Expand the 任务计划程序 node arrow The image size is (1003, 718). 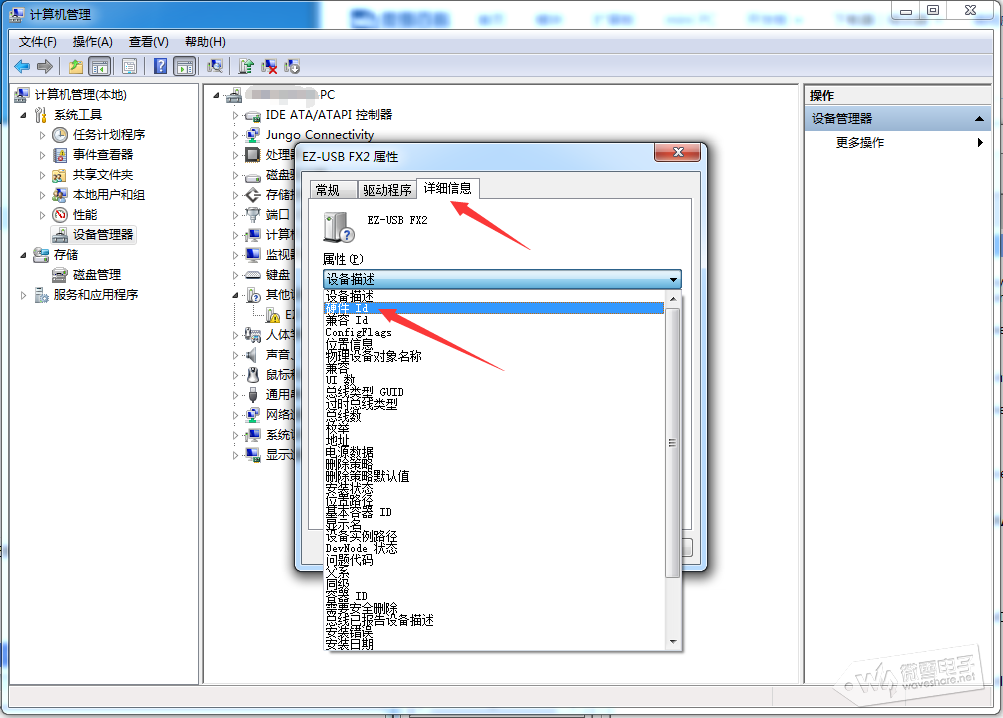pos(42,135)
